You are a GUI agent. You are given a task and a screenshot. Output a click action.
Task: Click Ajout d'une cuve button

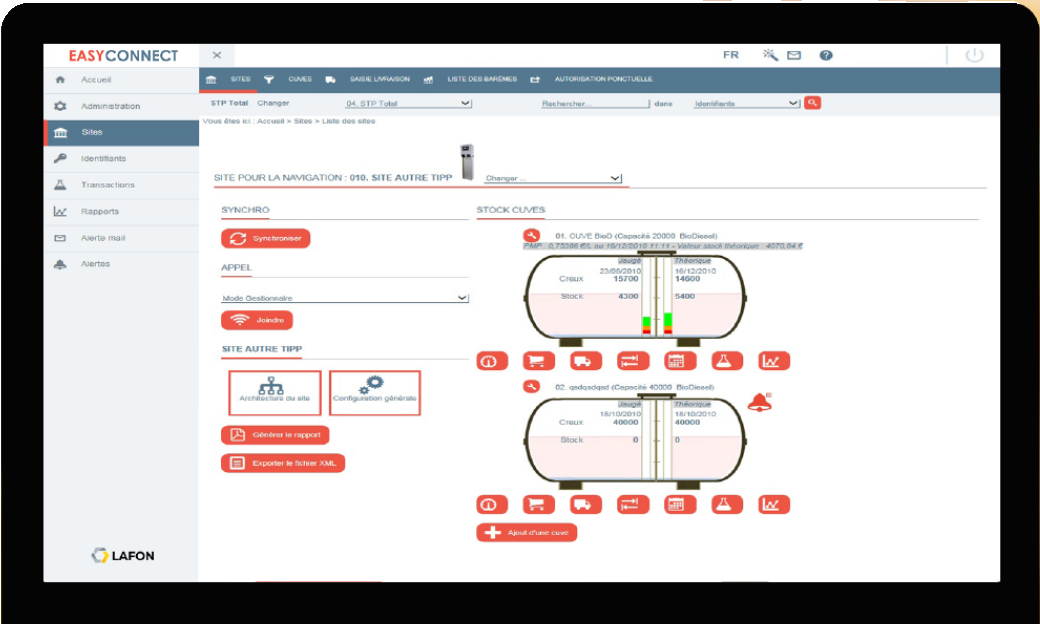(x=527, y=533)
